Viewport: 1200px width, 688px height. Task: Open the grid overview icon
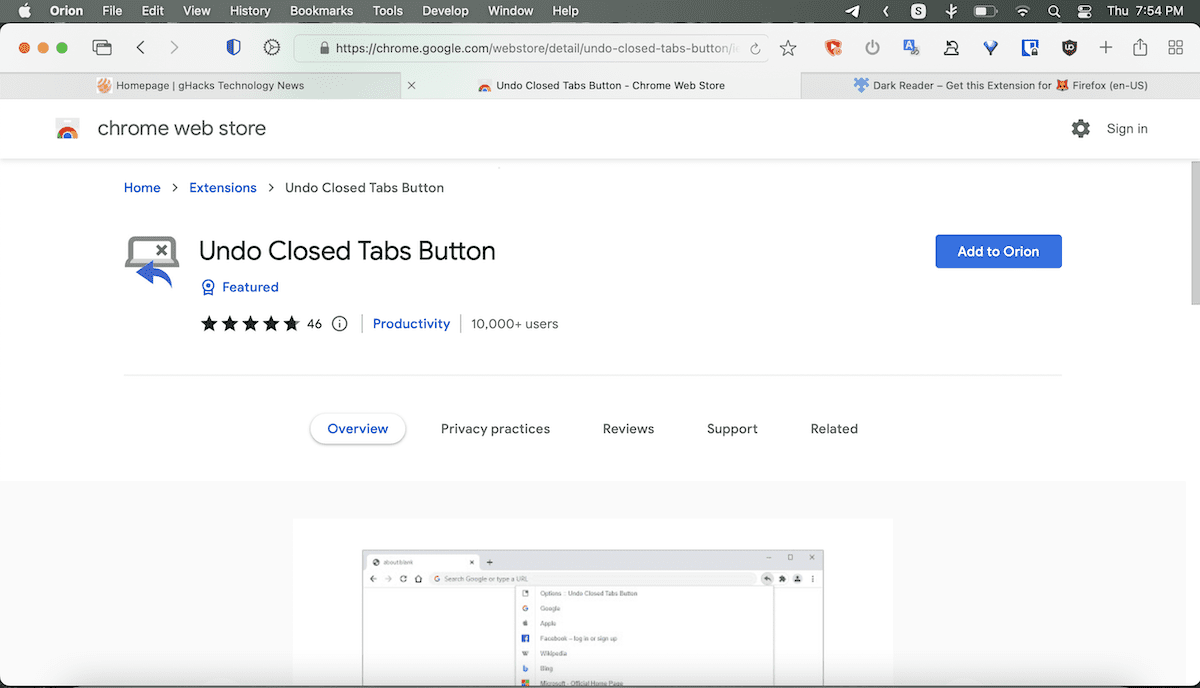(x=1175, y=47)
